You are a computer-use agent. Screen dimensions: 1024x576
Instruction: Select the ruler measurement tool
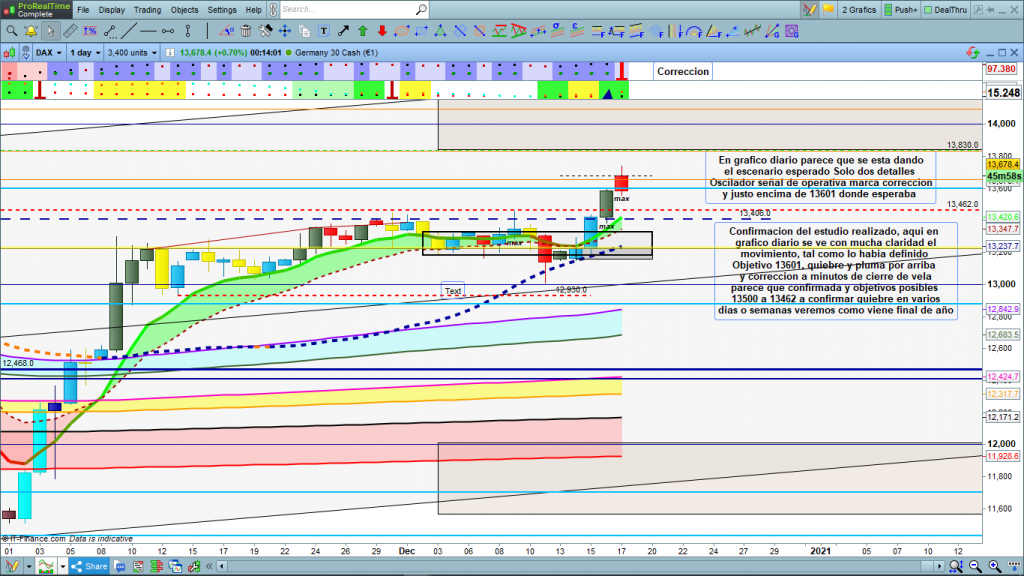(x=69, y=30)
